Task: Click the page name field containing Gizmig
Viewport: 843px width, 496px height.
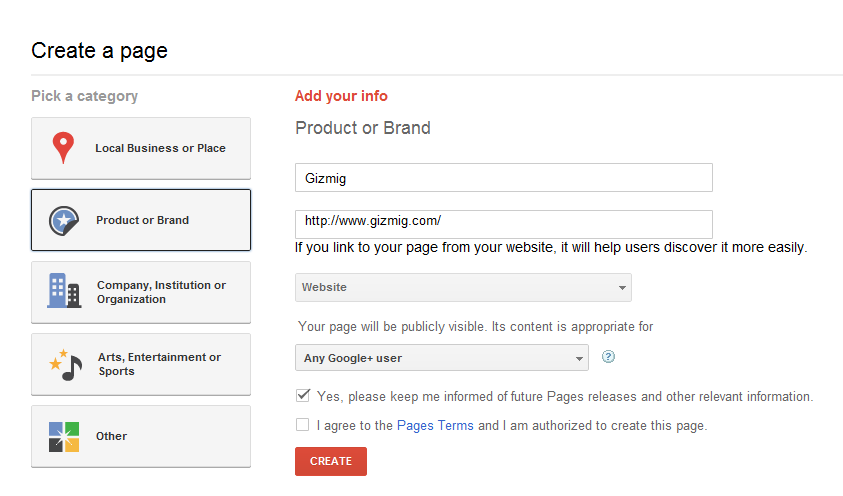Action: click(x=504, y=178)
